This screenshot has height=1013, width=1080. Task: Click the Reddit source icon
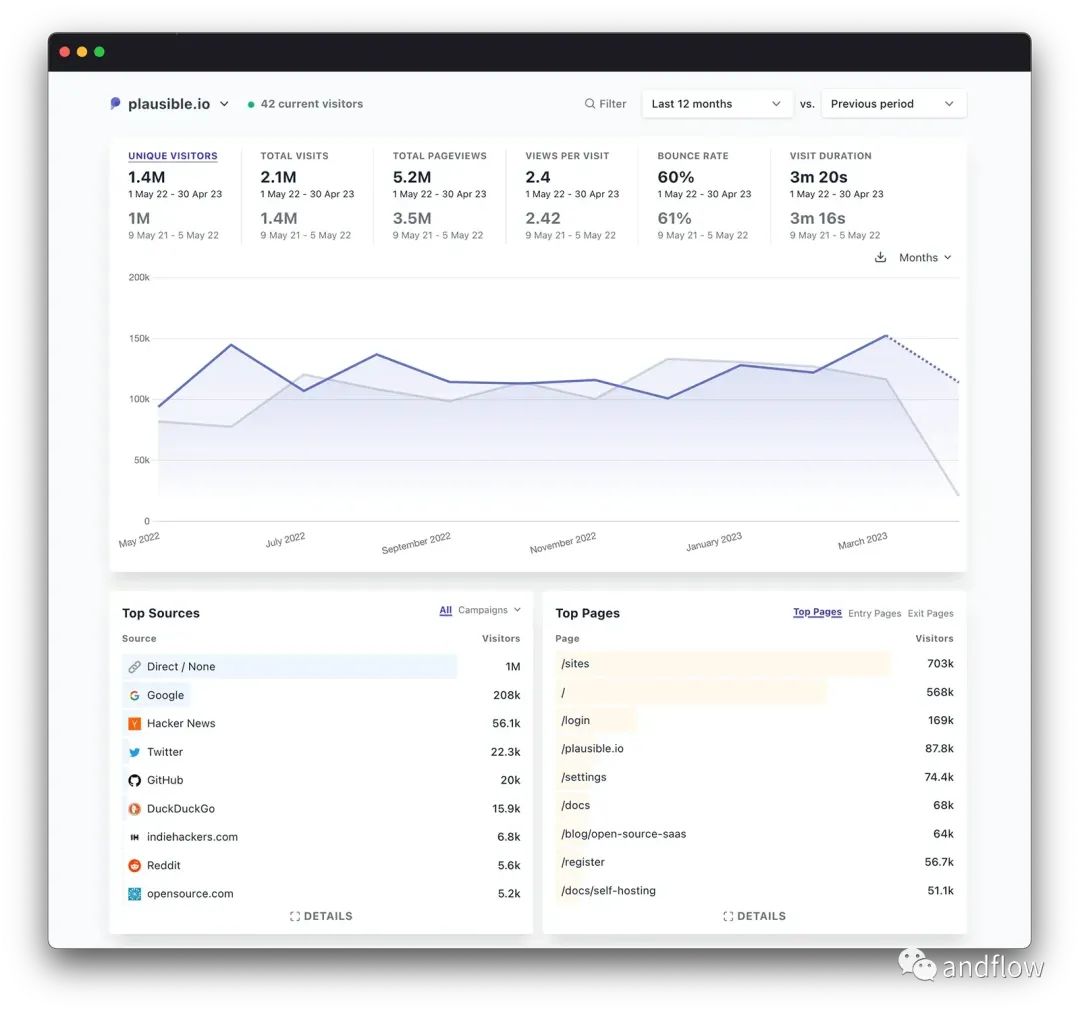click(134, 866)
